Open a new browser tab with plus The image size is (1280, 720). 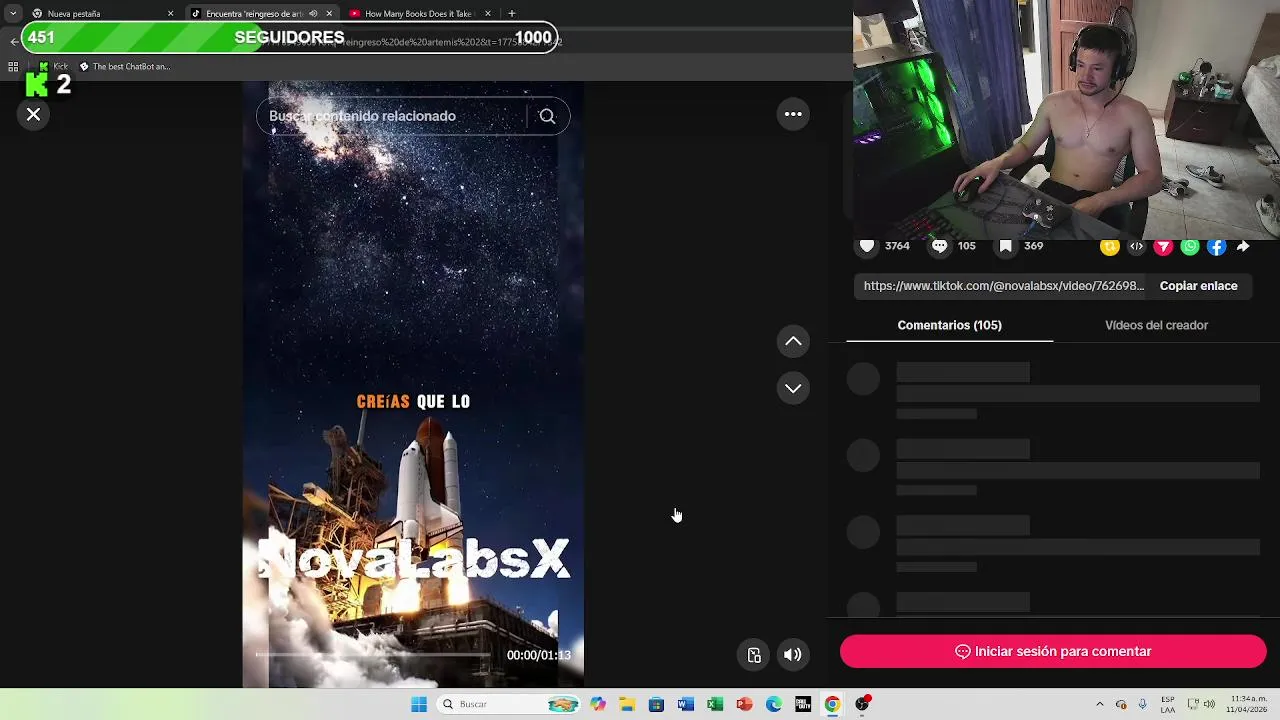(512, 14)
